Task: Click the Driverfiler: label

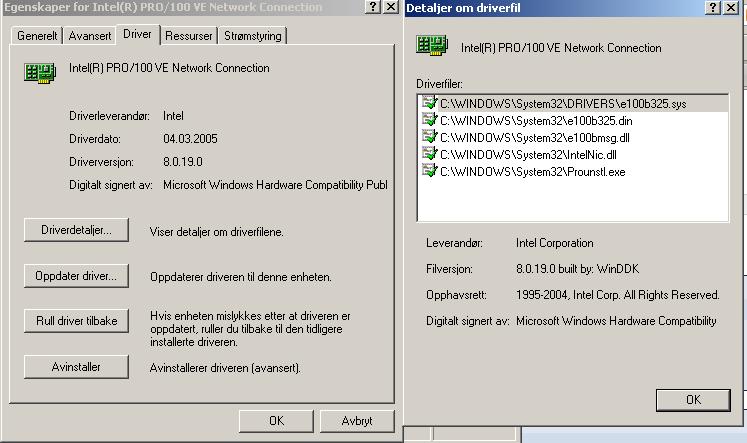Action: (439, 84)
